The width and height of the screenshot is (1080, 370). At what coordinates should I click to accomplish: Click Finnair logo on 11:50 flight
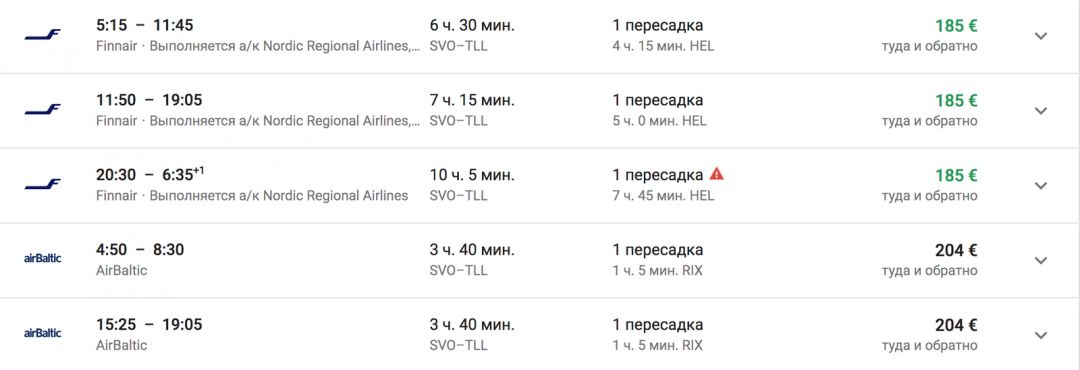point(43,110)
